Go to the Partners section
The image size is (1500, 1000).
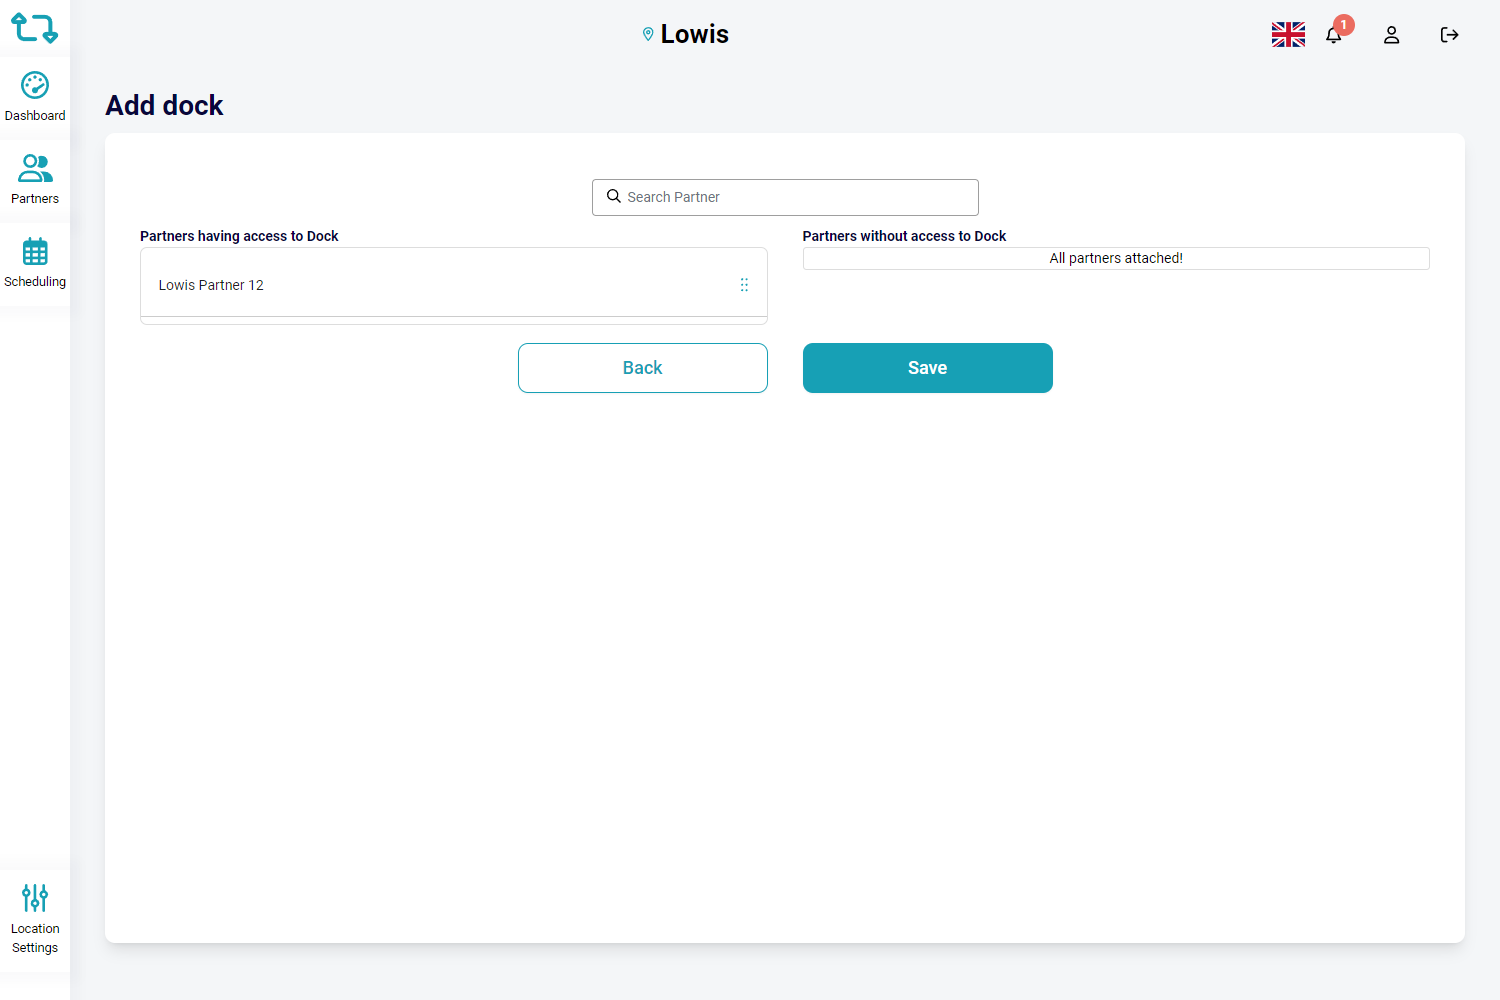[x=35, y=180]
